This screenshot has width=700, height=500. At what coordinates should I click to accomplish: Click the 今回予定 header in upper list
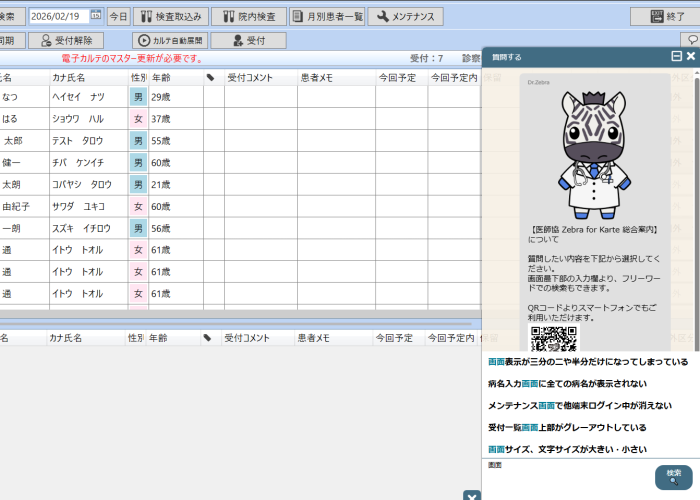[x=402, y=78]
